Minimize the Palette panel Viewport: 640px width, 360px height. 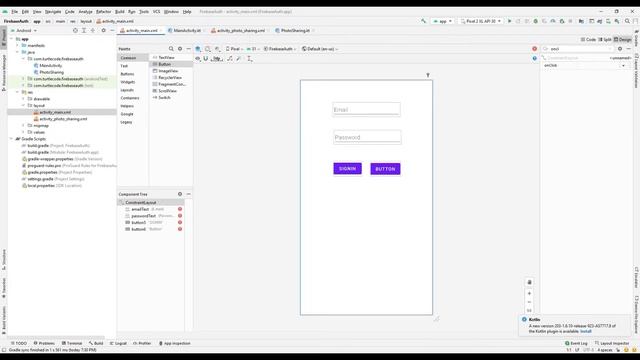[x=189, y=49]
